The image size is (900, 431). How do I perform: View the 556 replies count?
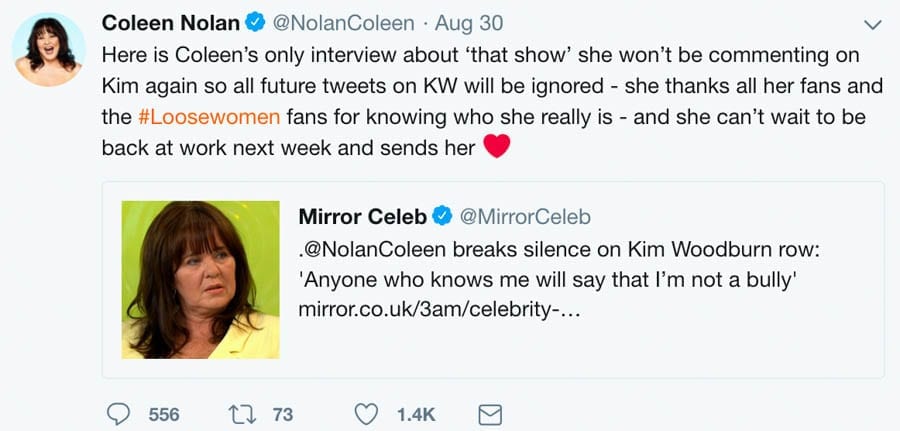163,414
